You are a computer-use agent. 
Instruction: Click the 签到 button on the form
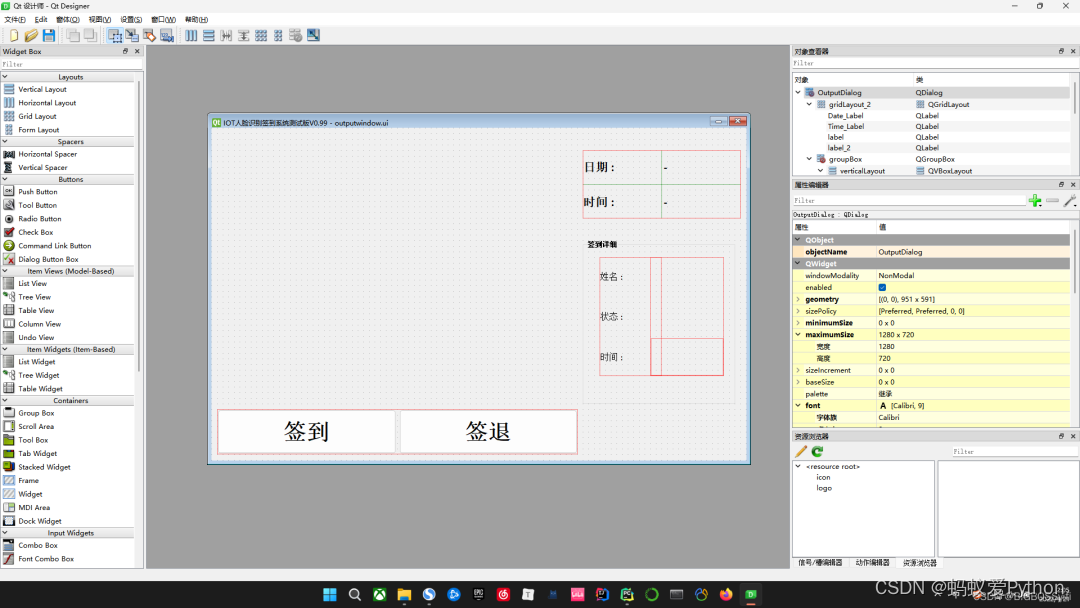307,432
